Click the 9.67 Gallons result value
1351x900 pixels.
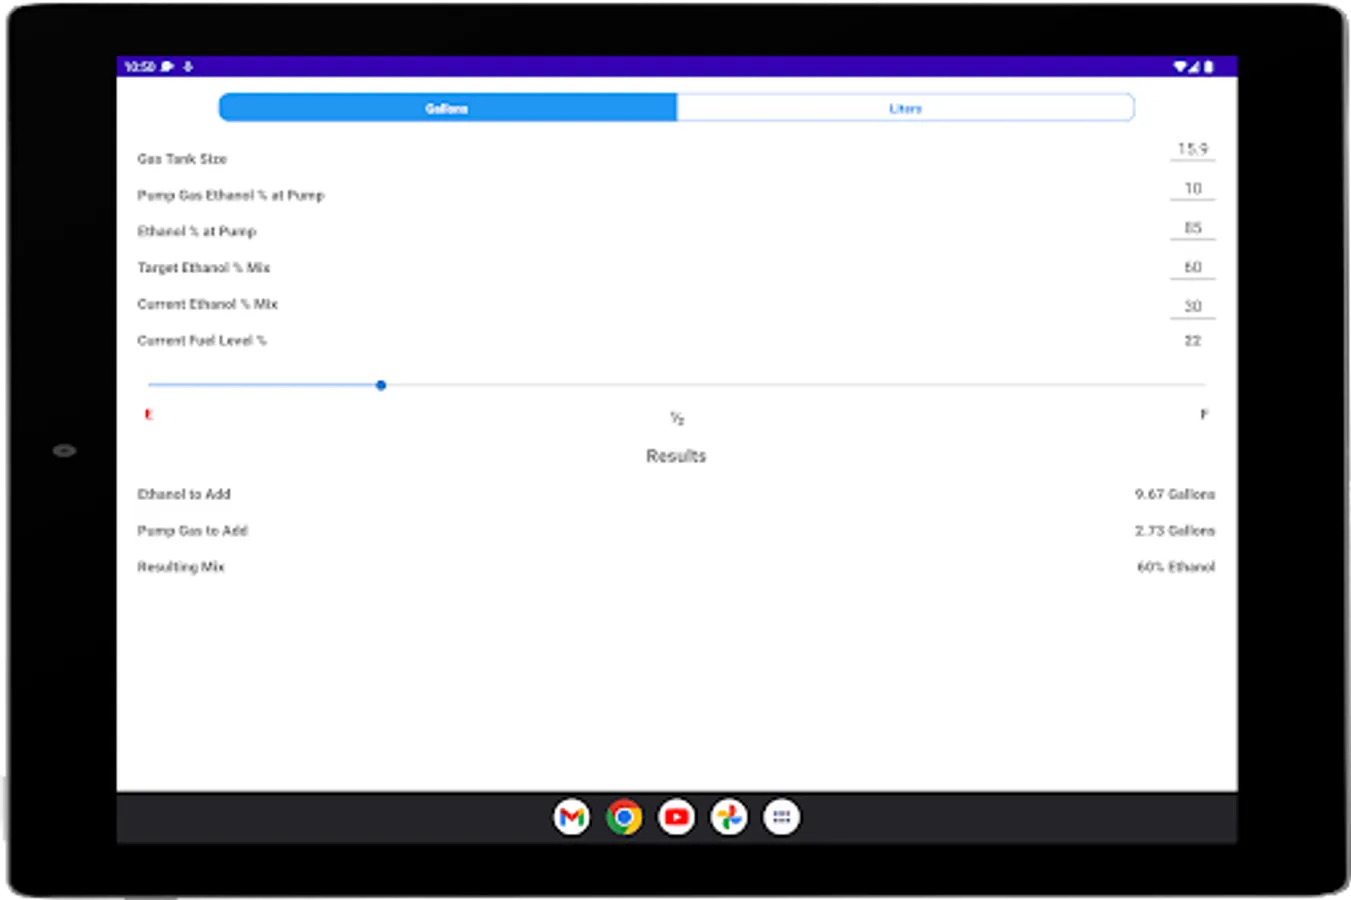[x=1175, y=494]
